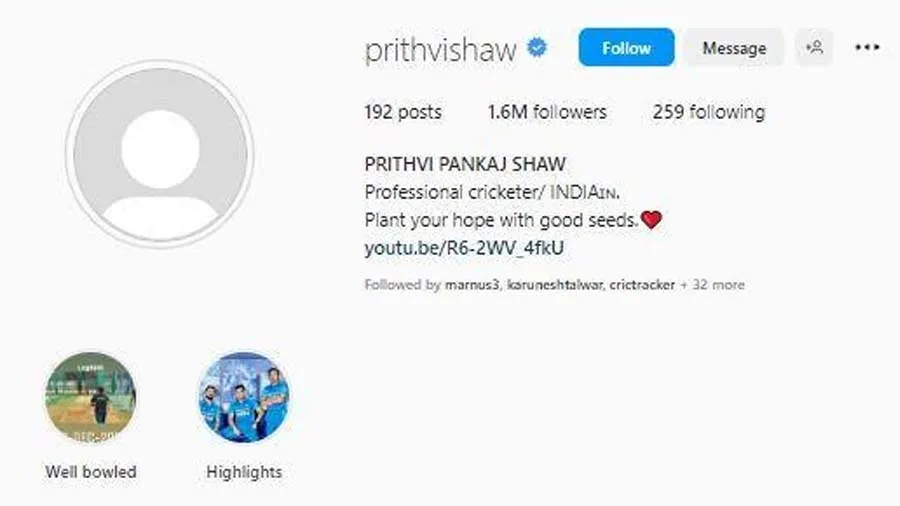View the 192 posts count
This screenshot has height=506, width=900.
coord(403,112)
